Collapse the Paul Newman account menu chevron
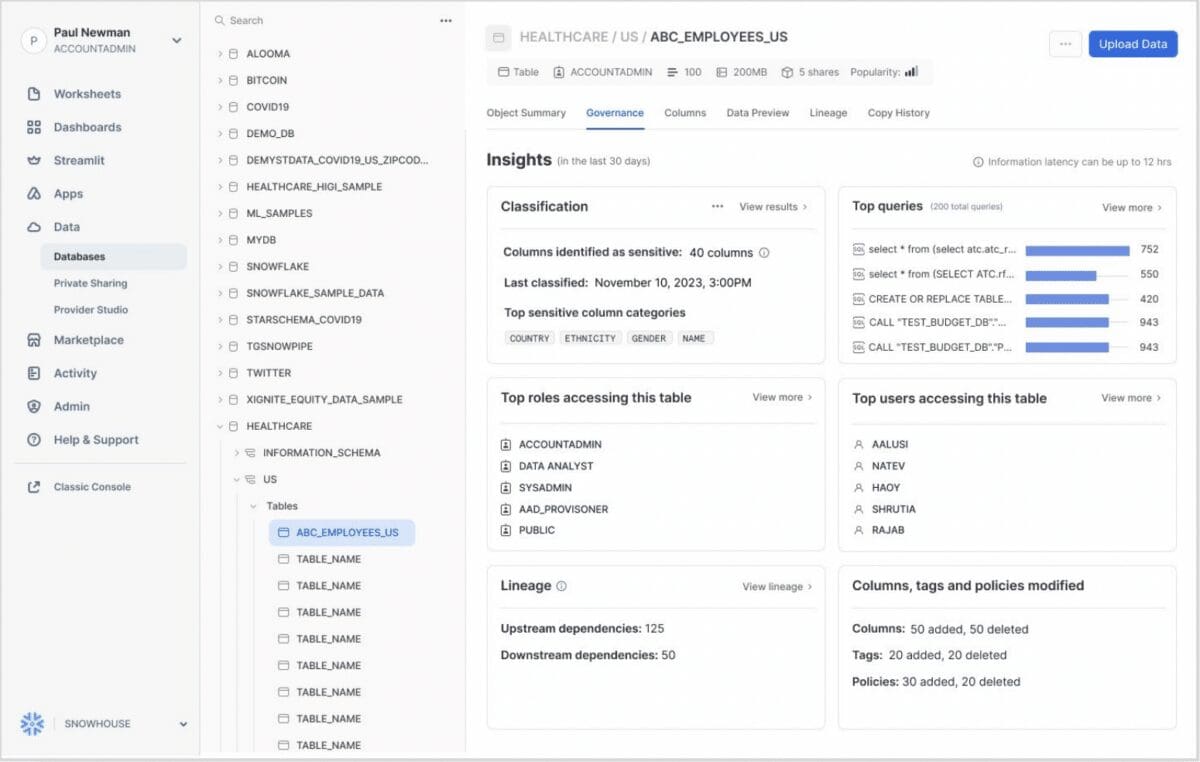This screenshot has width=1200, height=762. 176,40
